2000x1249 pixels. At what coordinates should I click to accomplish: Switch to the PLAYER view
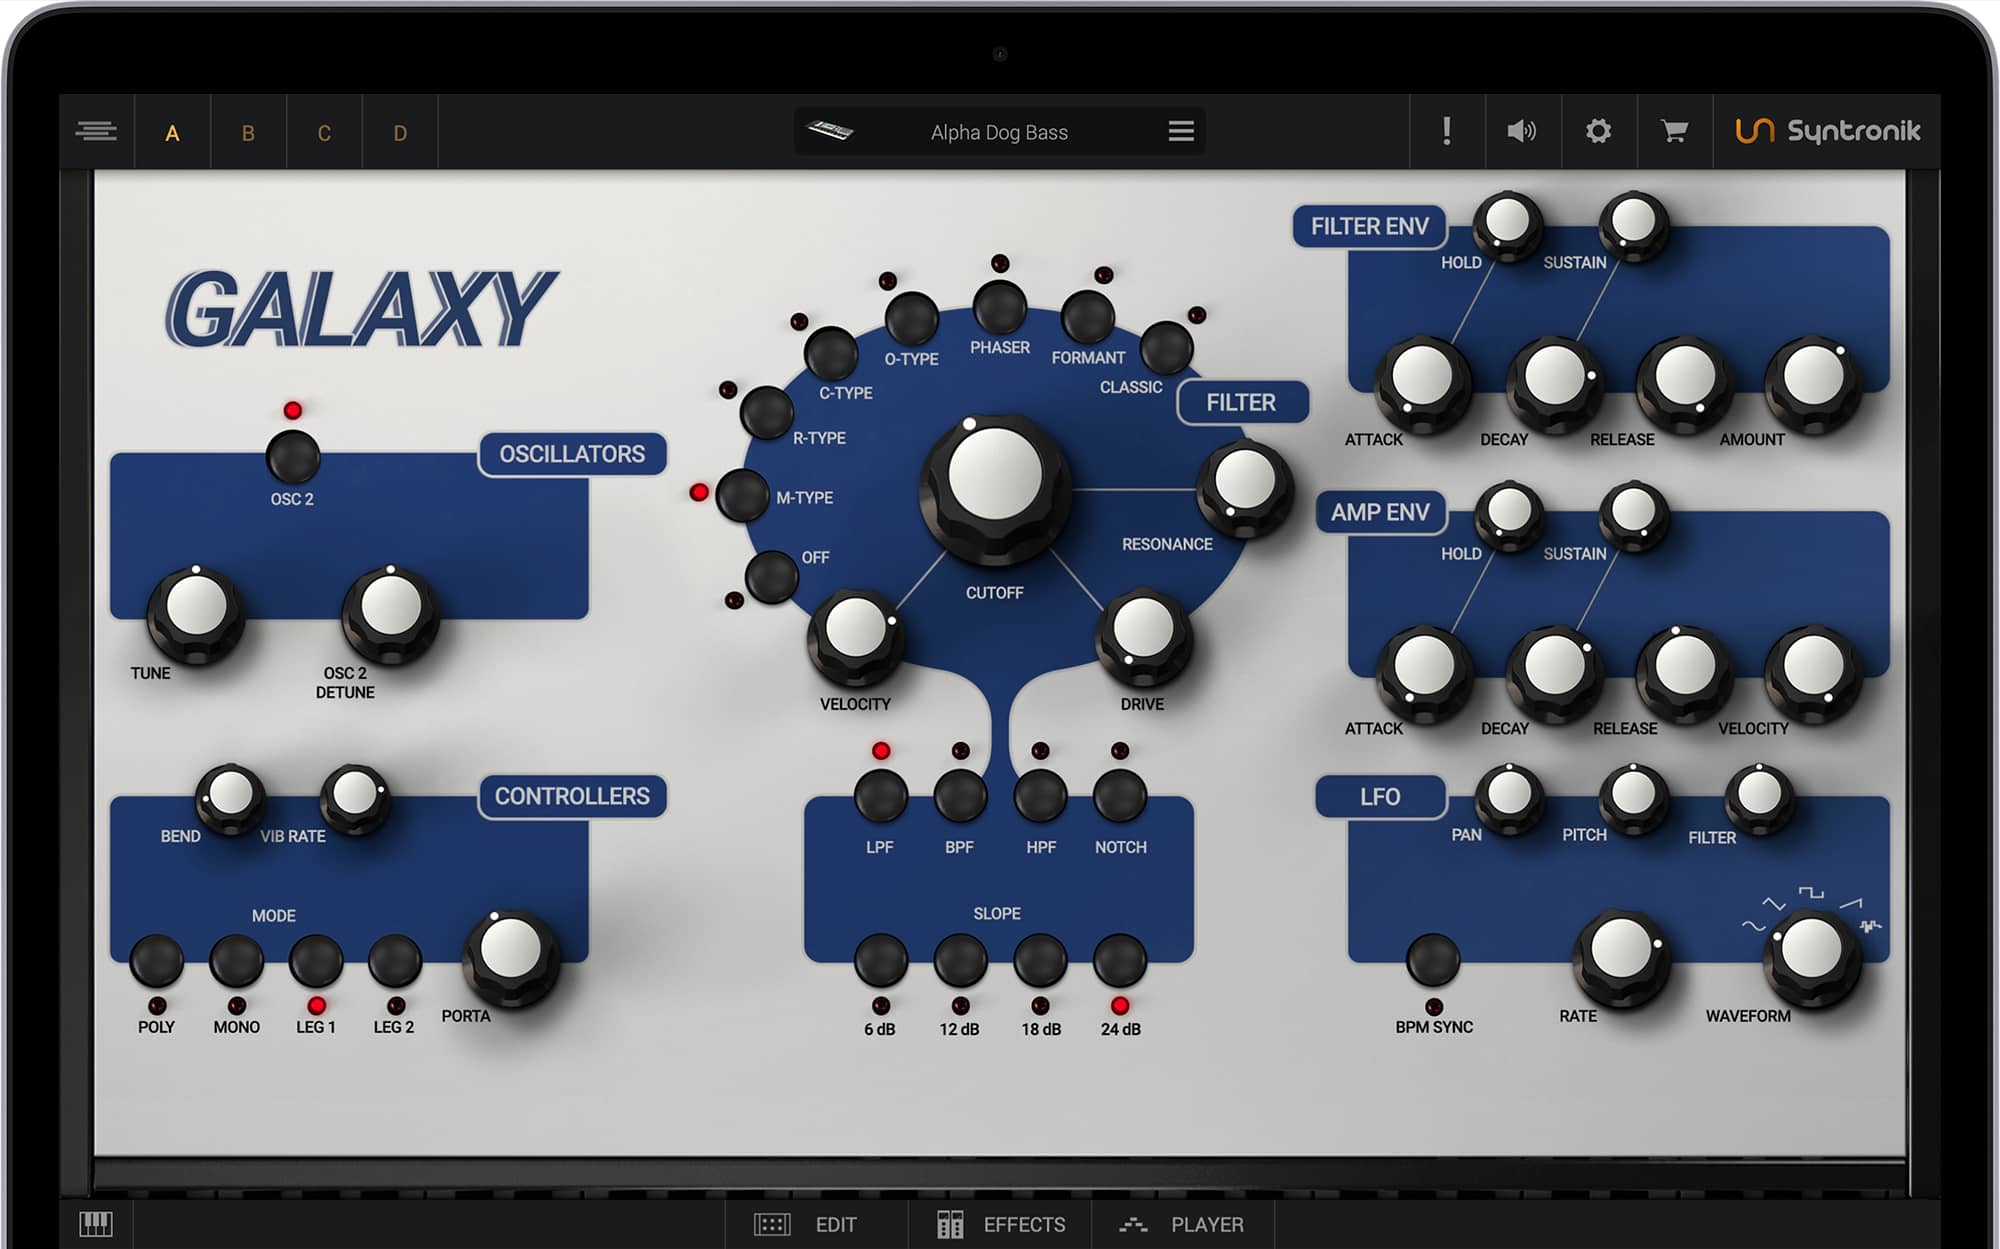coord(1182,1224)
